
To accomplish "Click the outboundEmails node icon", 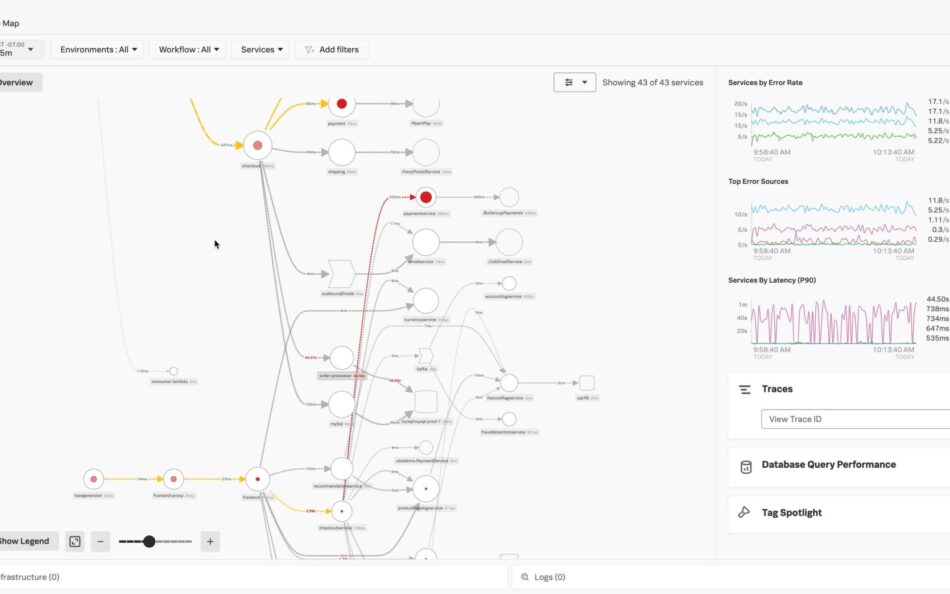I will [342, 274].
